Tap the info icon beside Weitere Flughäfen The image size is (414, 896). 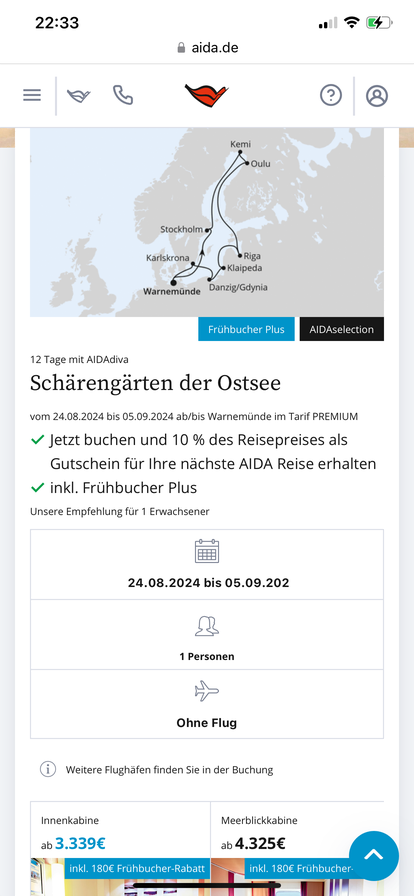point(48,769)
